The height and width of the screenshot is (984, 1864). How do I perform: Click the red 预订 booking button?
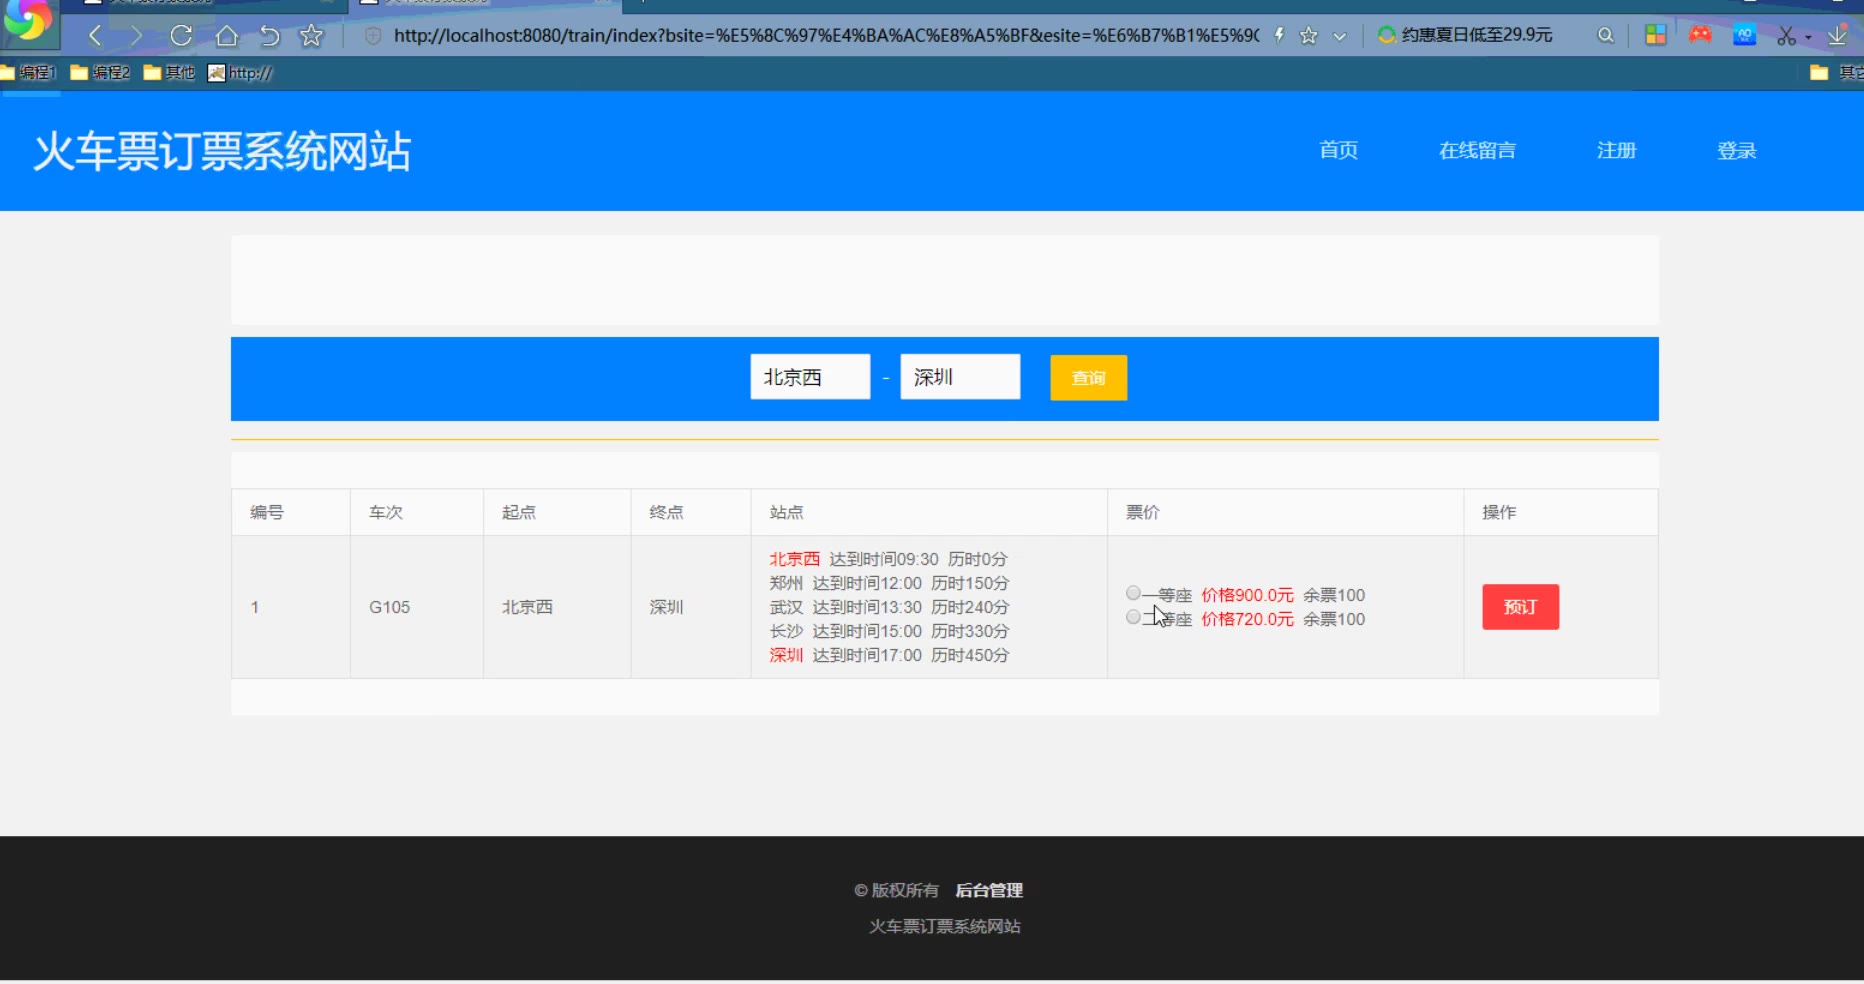pos(1520,607)
